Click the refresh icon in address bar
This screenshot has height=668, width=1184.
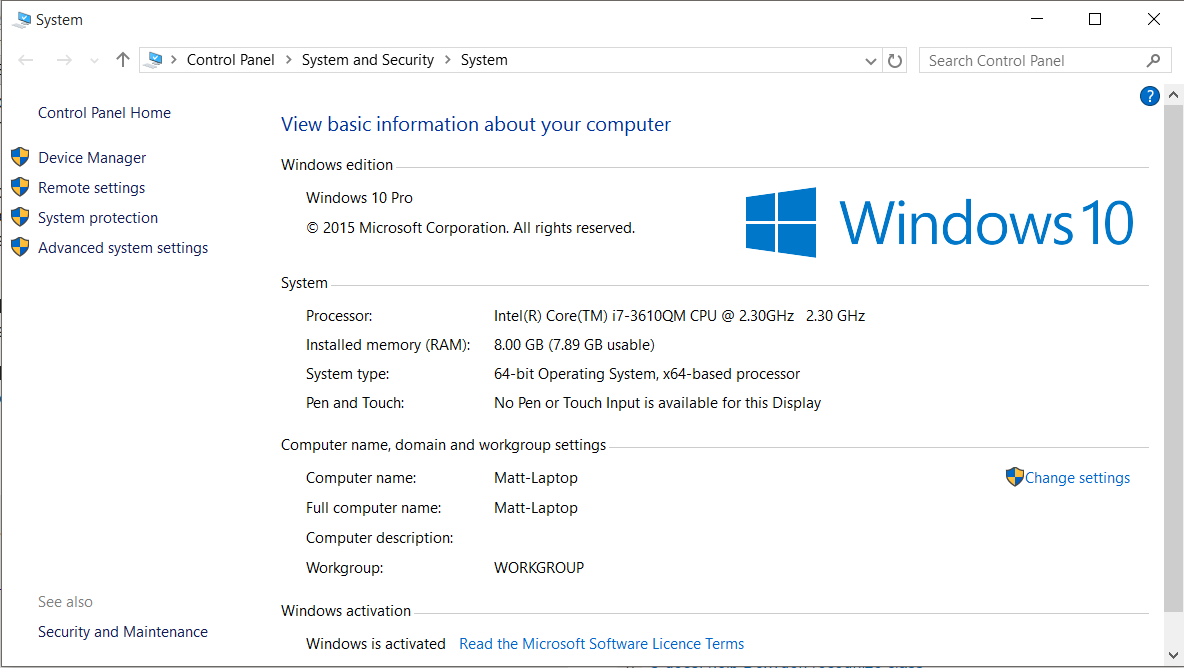pyautogui.click(x=895, y=61)
